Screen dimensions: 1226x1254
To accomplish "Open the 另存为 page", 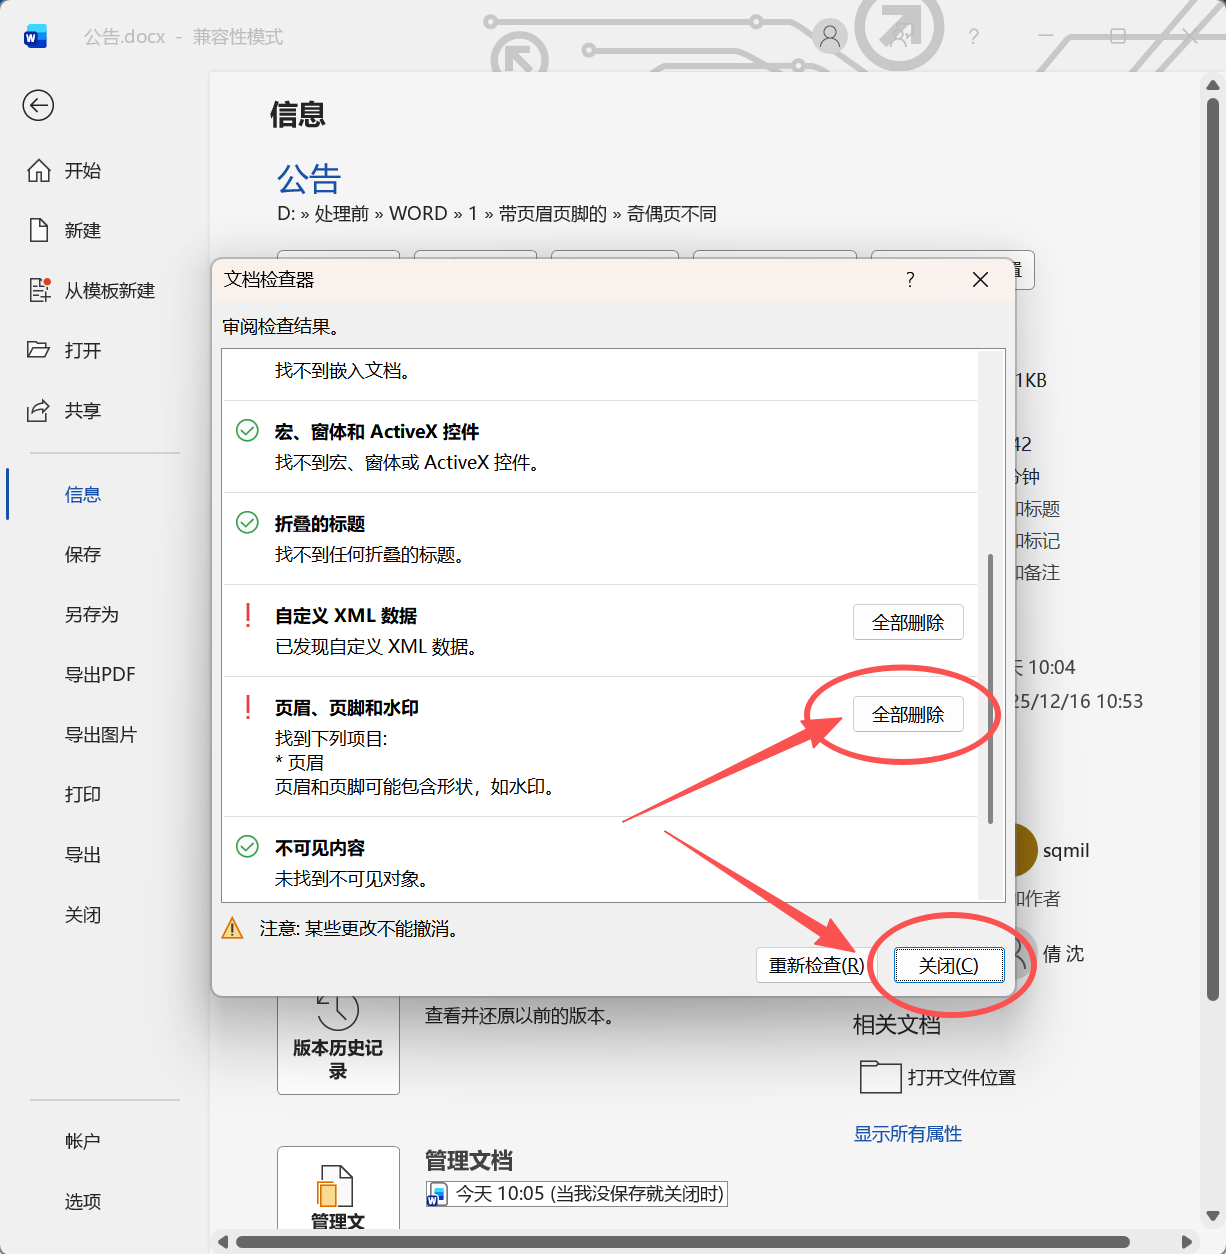I will [x=92, y=615].
